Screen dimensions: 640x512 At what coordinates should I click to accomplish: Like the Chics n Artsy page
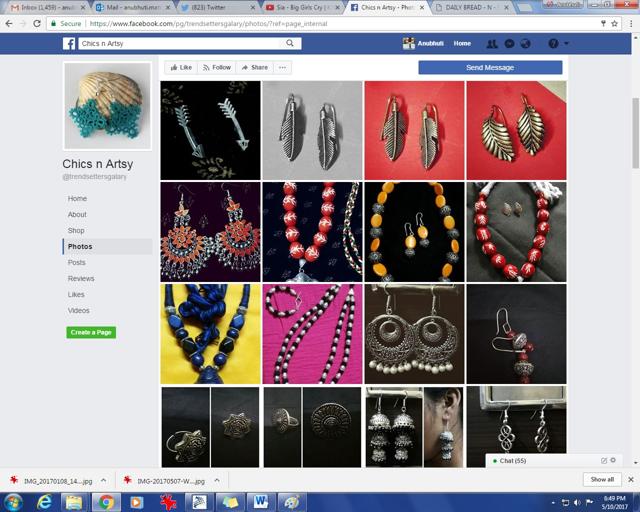[x=181, y=67]
